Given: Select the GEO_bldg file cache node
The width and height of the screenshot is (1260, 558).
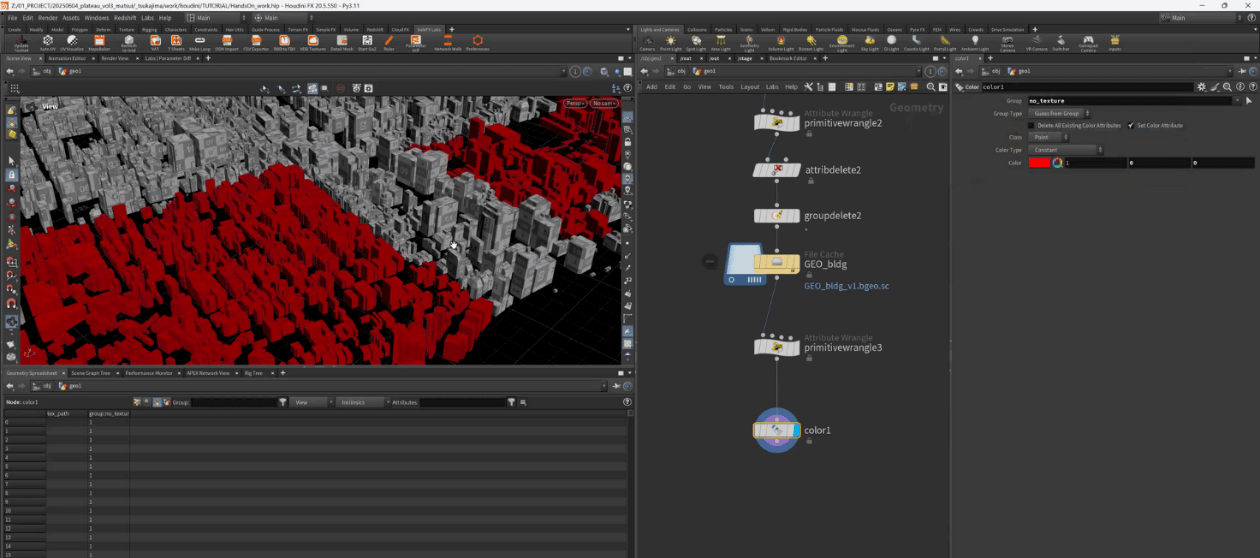Looking at the screenshot, I should click(776, 264).
